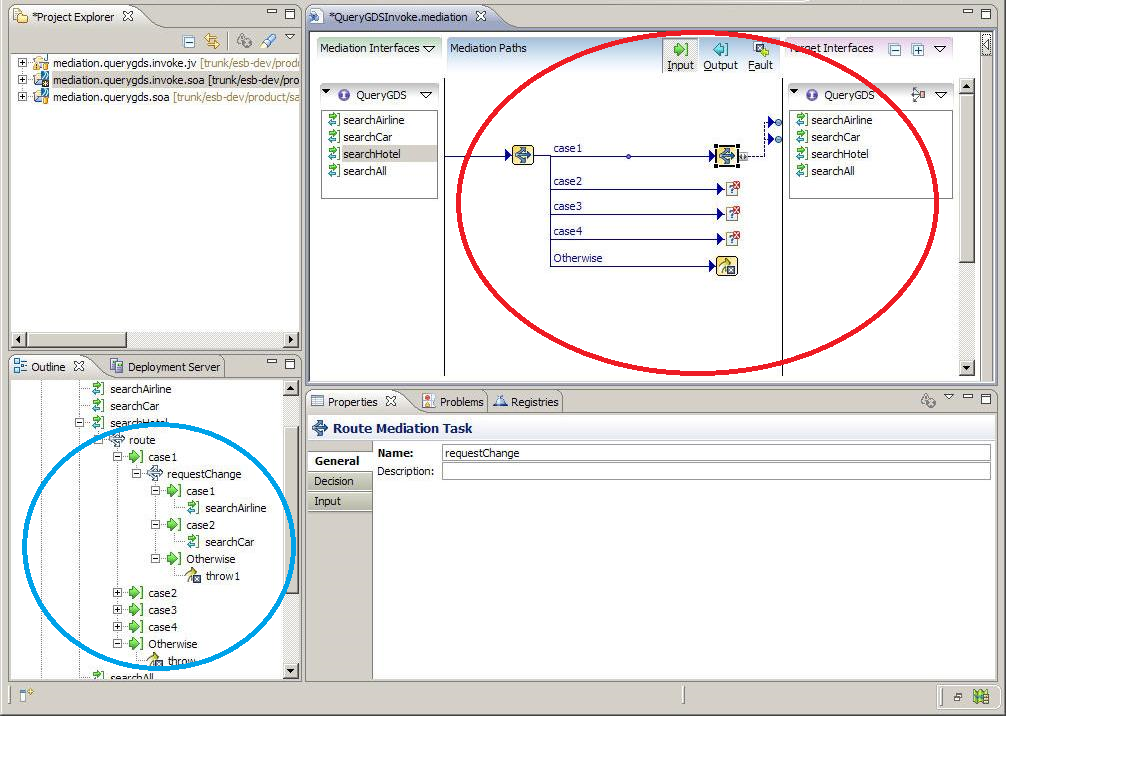This screenshot has height=782, width=1129.
Task: Click undefined task icon on case2 path
Action: (732, 189)
